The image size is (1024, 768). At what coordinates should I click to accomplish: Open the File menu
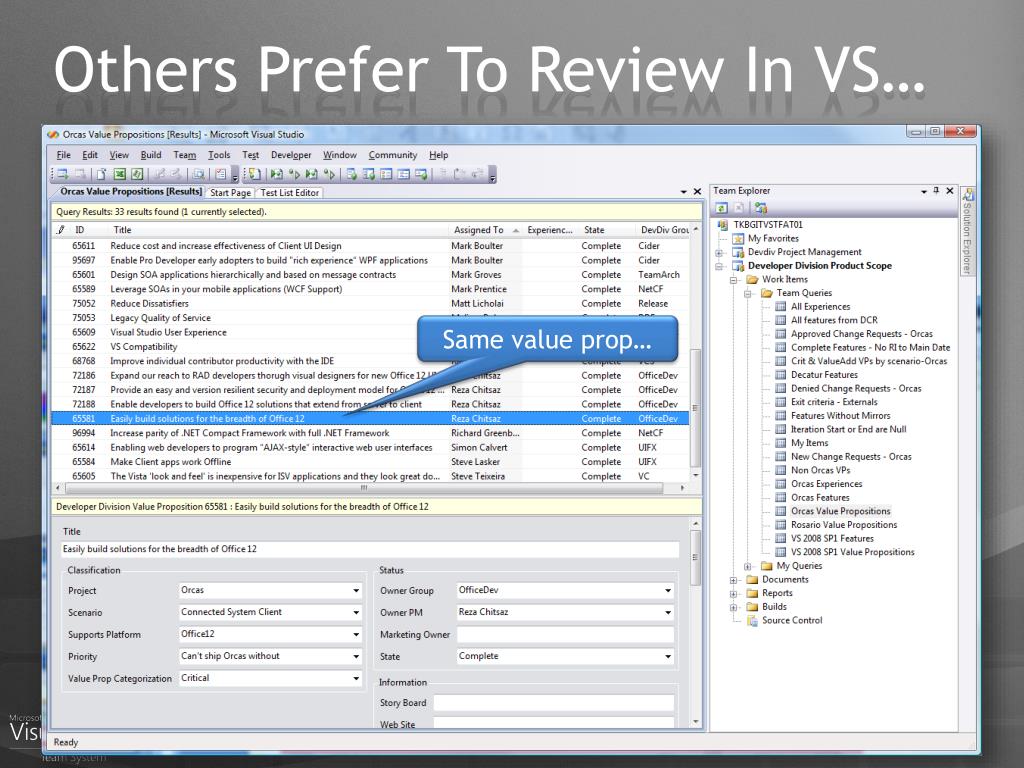[63, 155]
